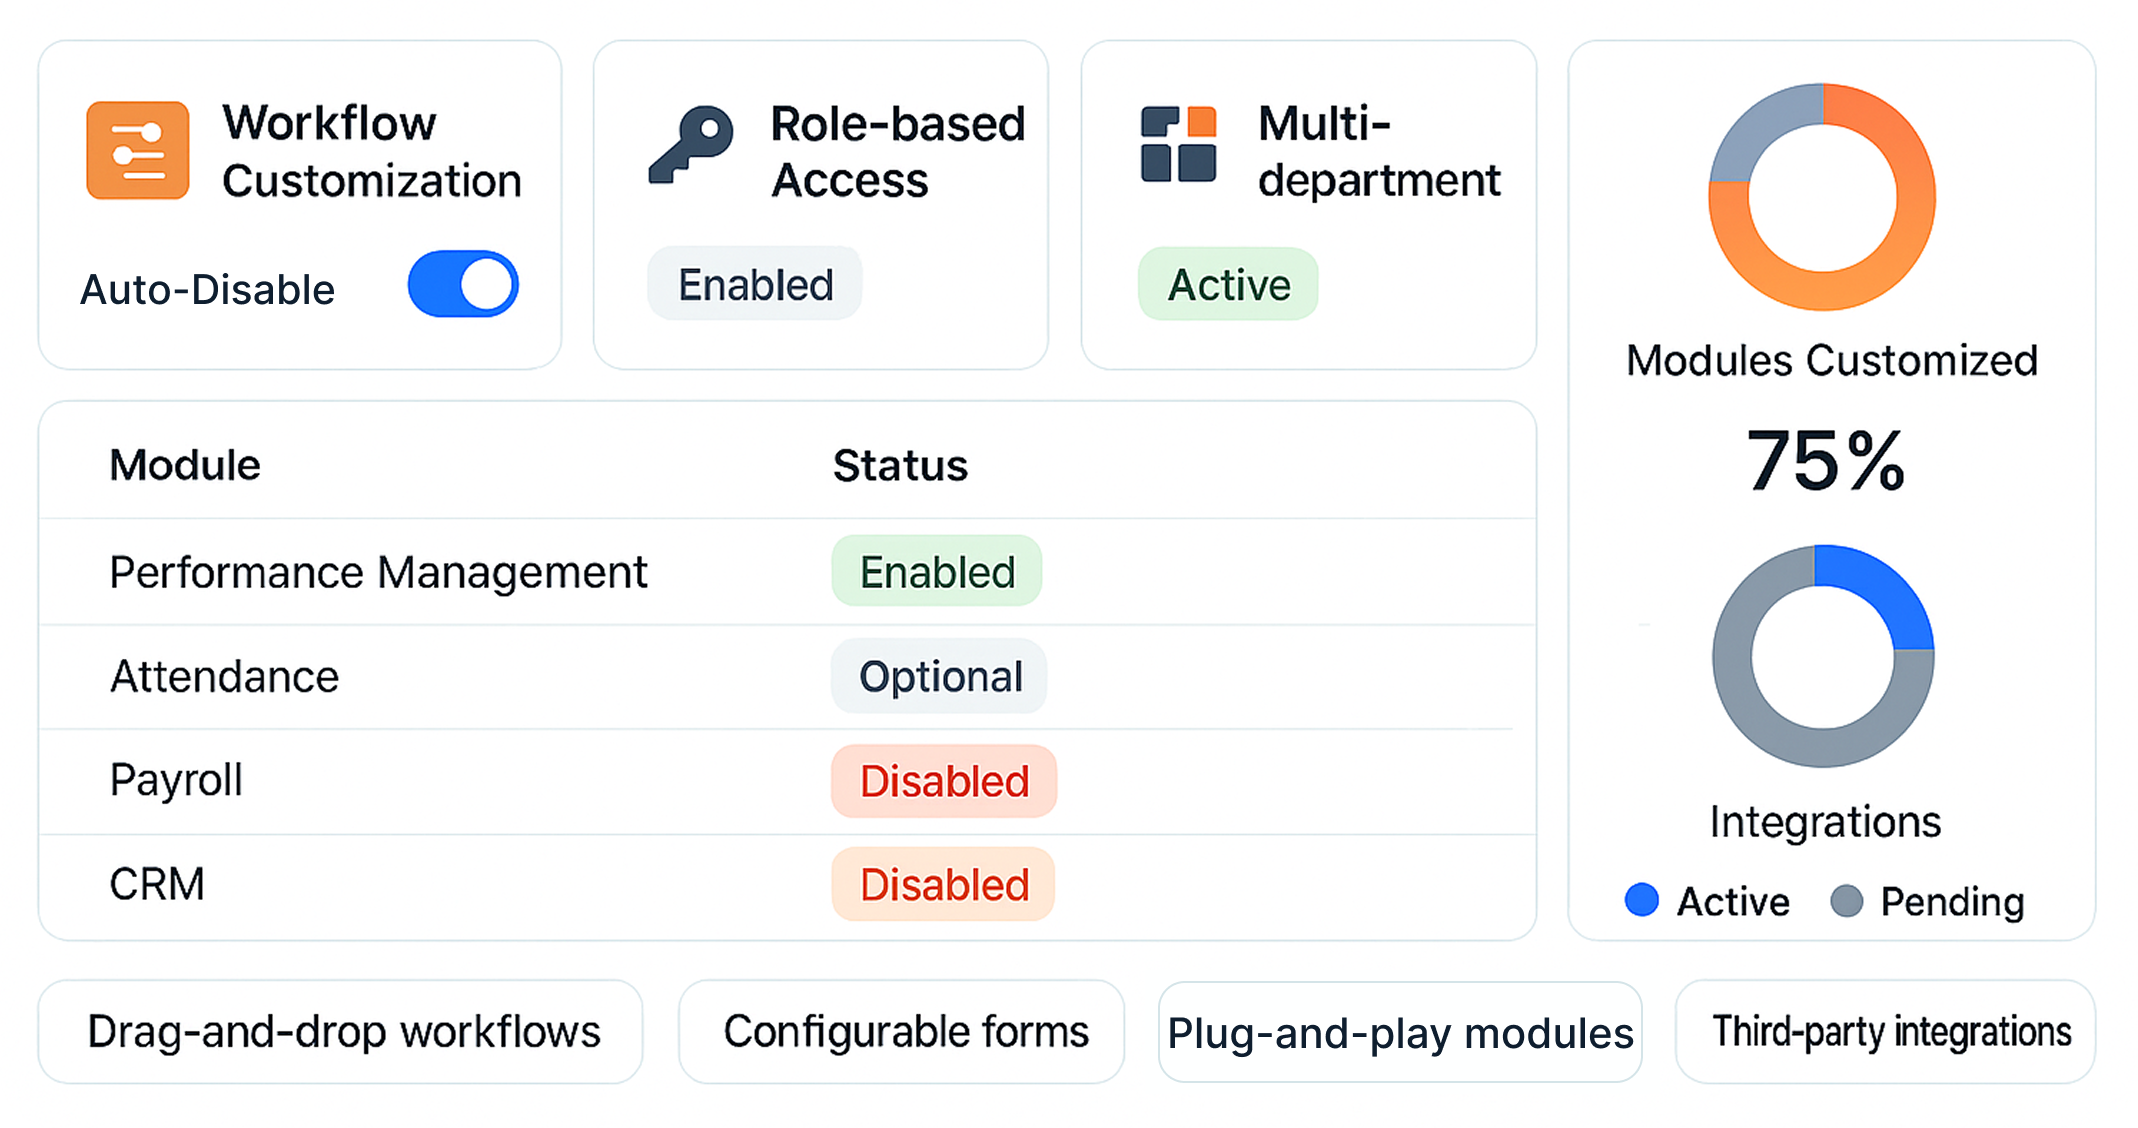This screenshot has height=1128, width=2138.
Task: Click the Disabled status for Payroll
Action: pos(944,781)
